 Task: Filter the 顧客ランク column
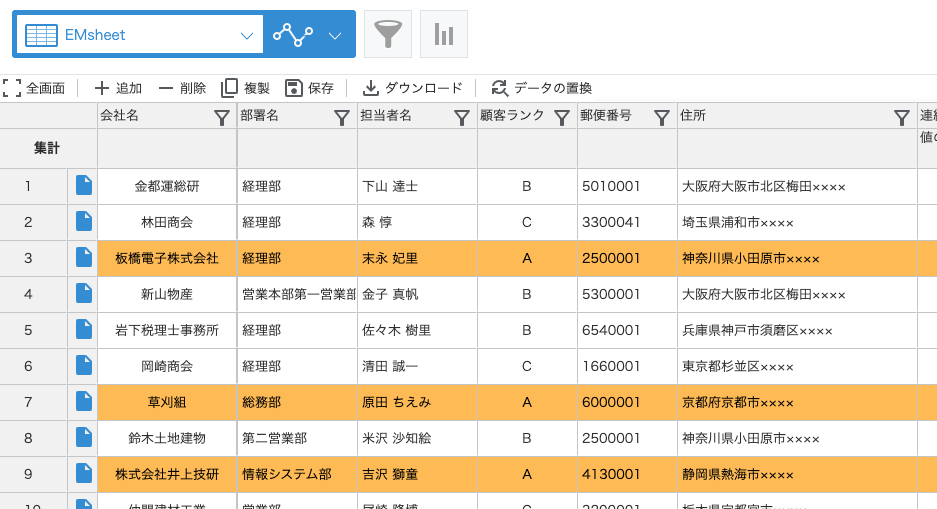pyautogui.click(x=562, y=118)
